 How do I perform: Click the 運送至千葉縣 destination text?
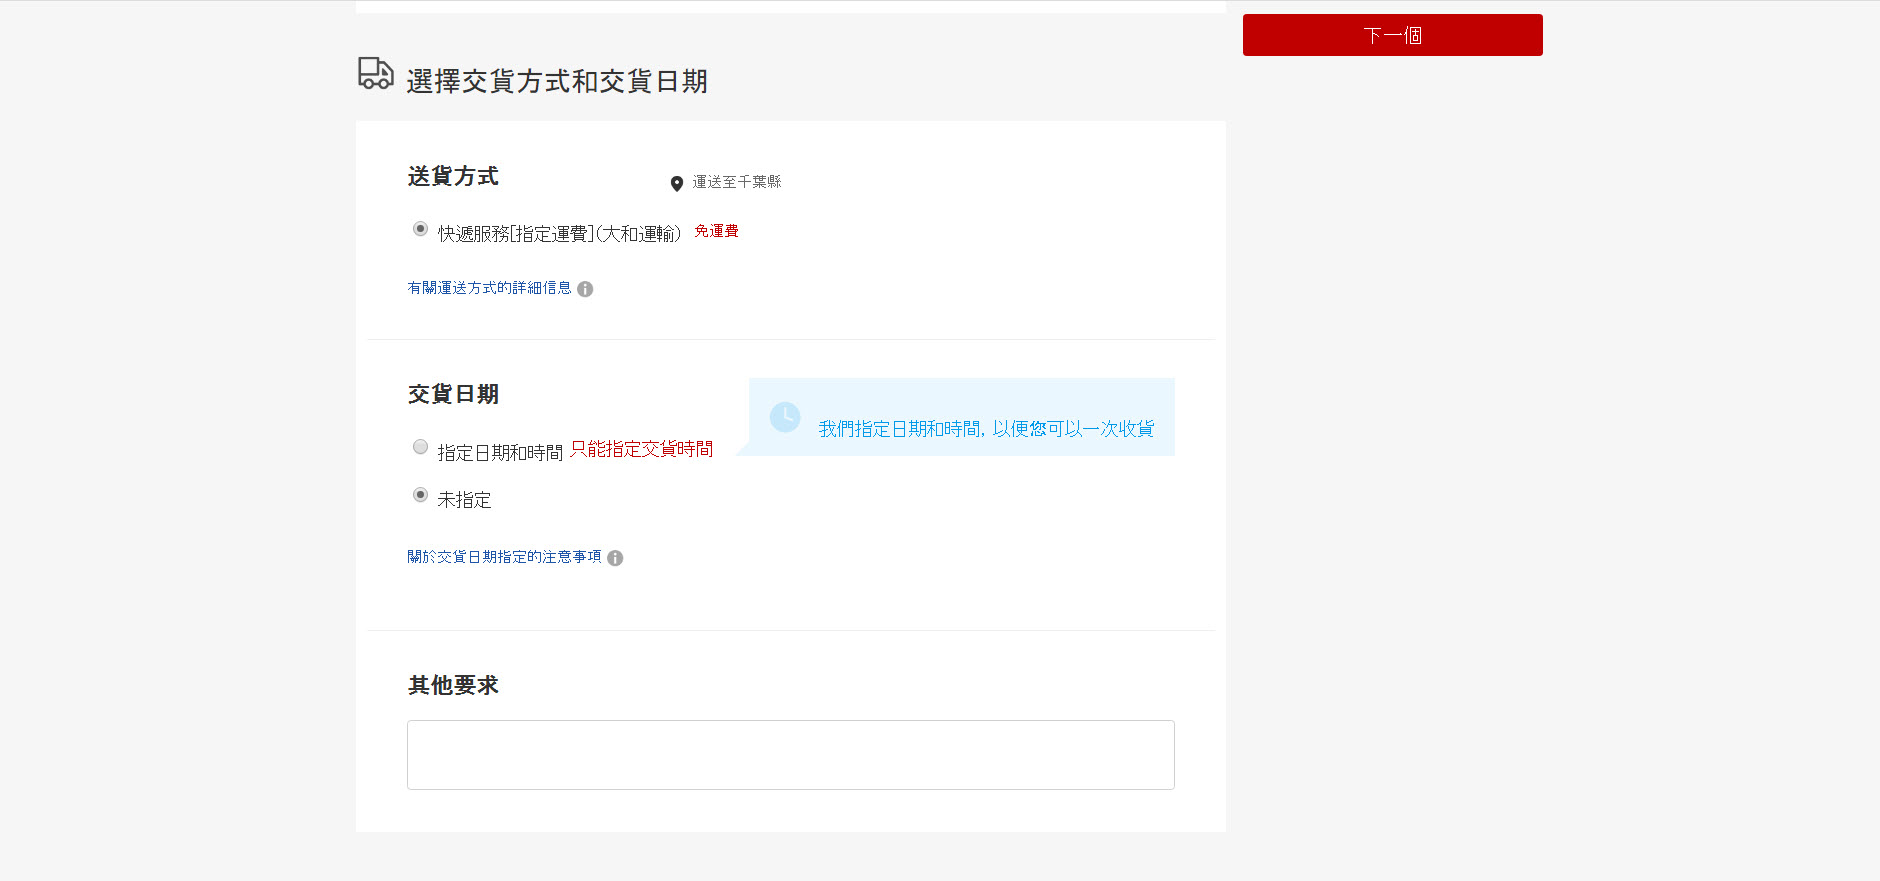click(x=737, y=182)
